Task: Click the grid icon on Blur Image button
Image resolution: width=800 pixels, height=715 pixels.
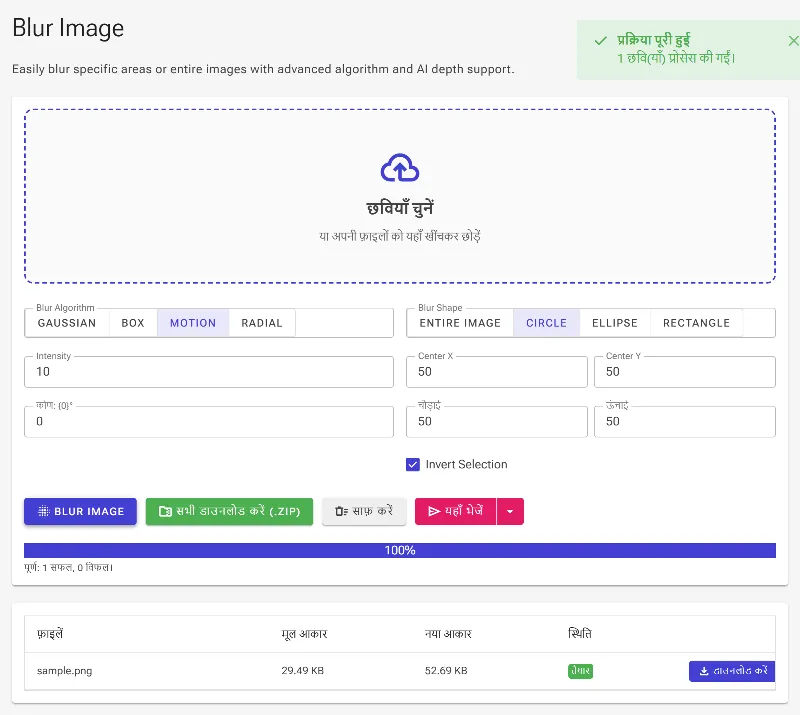Action: (x=44, y=511)
